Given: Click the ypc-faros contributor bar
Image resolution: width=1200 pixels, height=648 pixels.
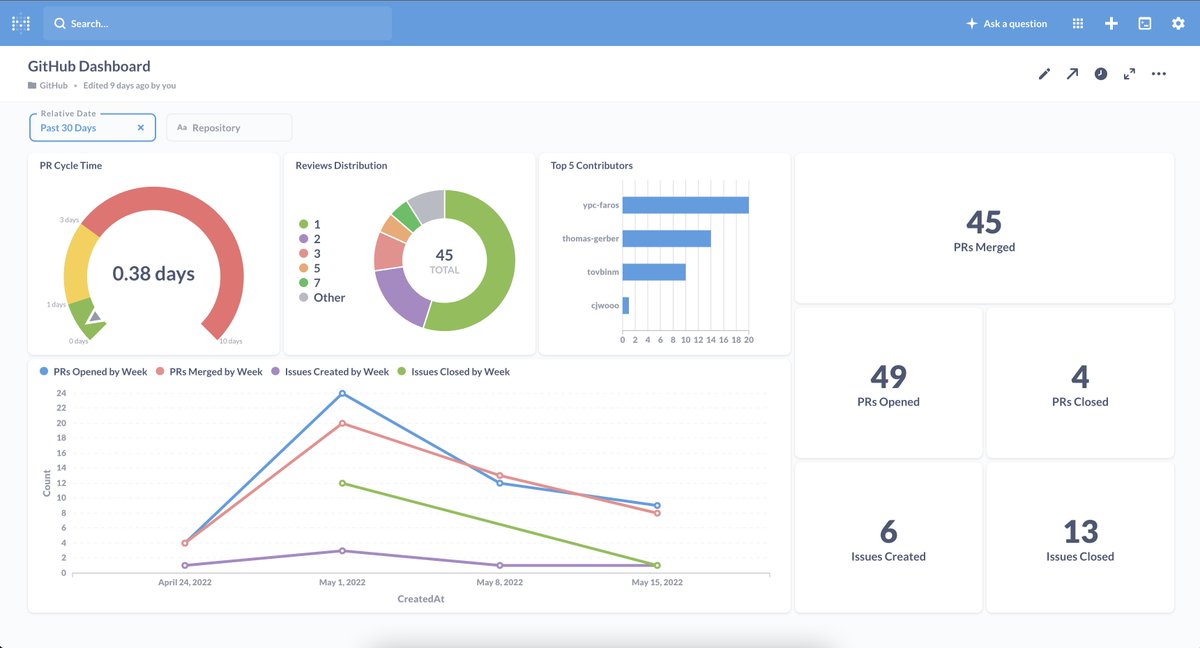Looking at the screenshot, I should (x=685, y=205).
